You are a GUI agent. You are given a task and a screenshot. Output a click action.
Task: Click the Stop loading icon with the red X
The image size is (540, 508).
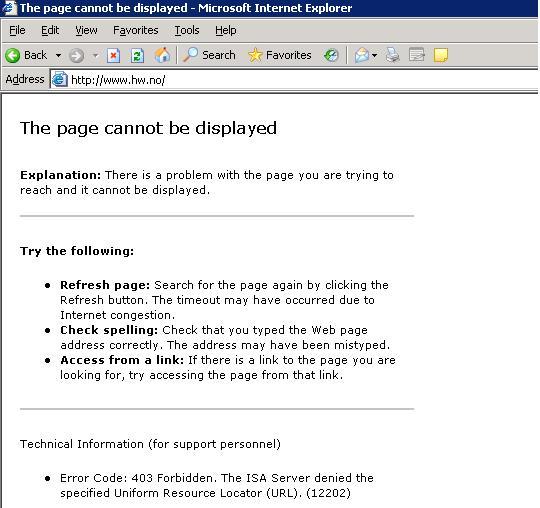click(113, 55)
